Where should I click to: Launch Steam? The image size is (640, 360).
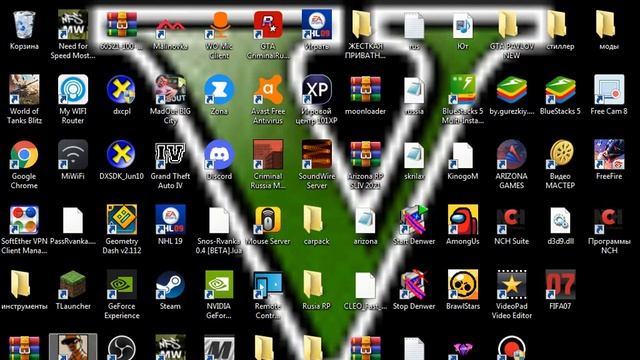170,285
